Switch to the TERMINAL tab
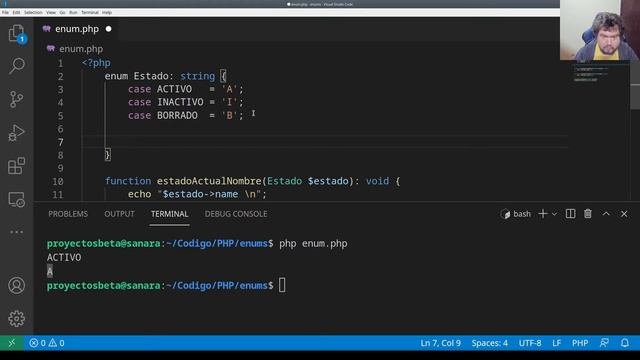The height and width of the screenshot is (360, 640). coord(169,214)
